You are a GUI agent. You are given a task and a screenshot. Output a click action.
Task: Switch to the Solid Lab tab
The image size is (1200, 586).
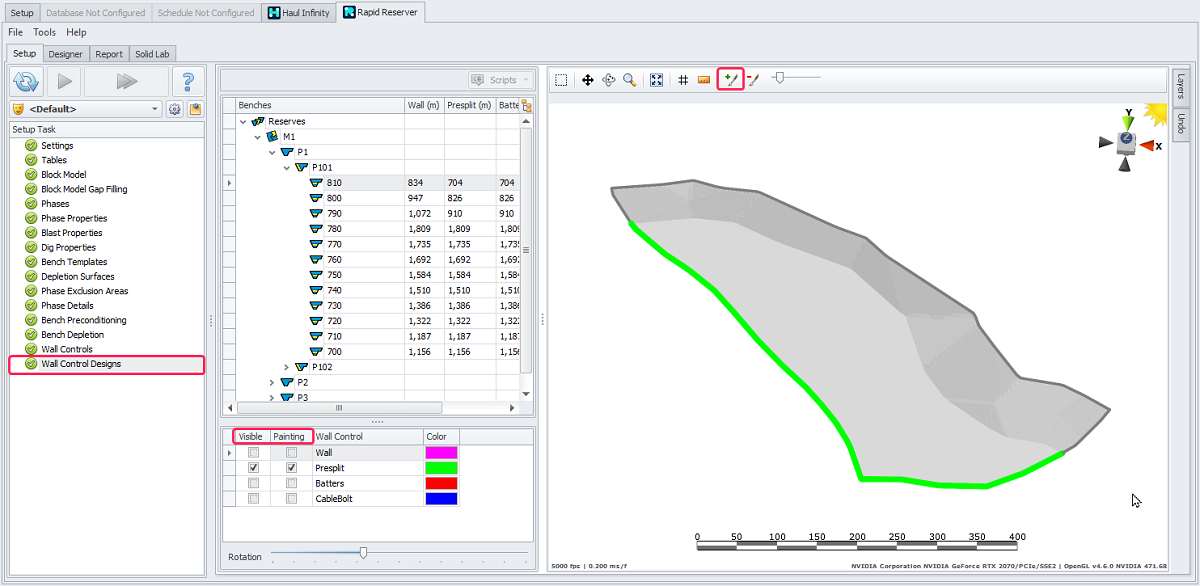click(152, 54)
